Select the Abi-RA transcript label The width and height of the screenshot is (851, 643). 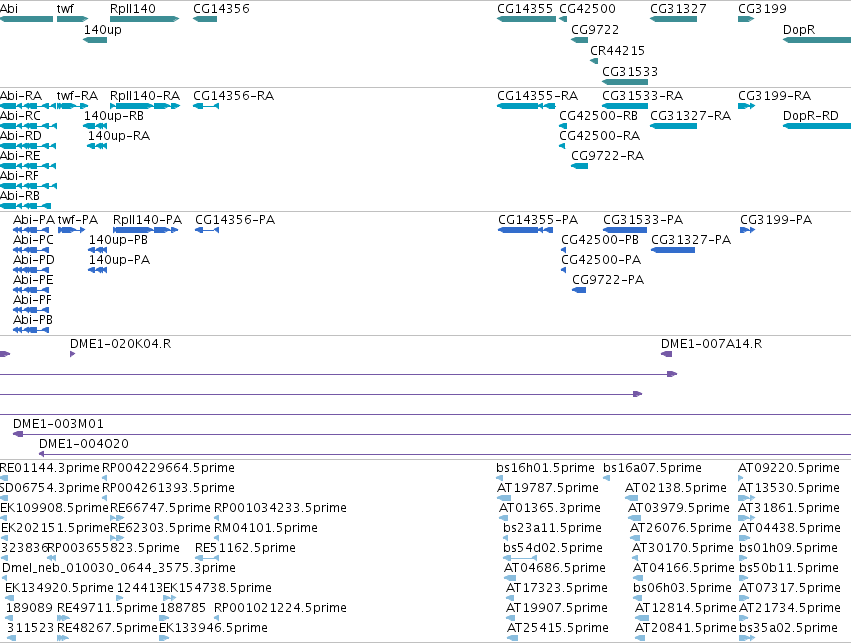coord(21,96)
